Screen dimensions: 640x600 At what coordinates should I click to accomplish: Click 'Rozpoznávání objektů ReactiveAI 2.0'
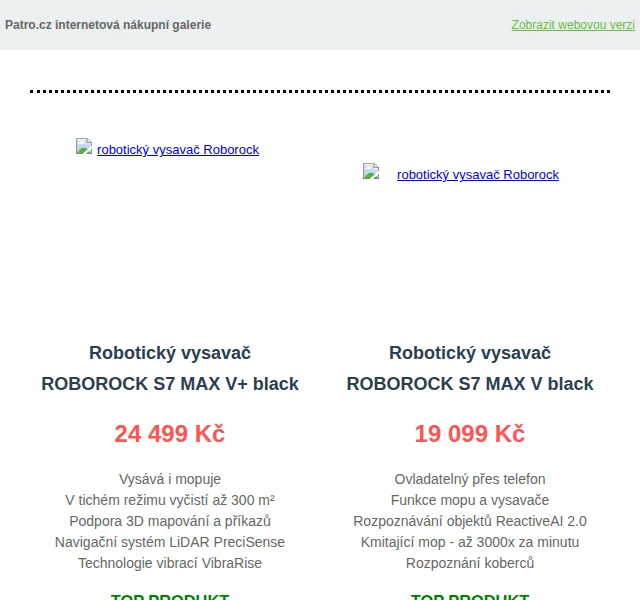coord(470,521)
